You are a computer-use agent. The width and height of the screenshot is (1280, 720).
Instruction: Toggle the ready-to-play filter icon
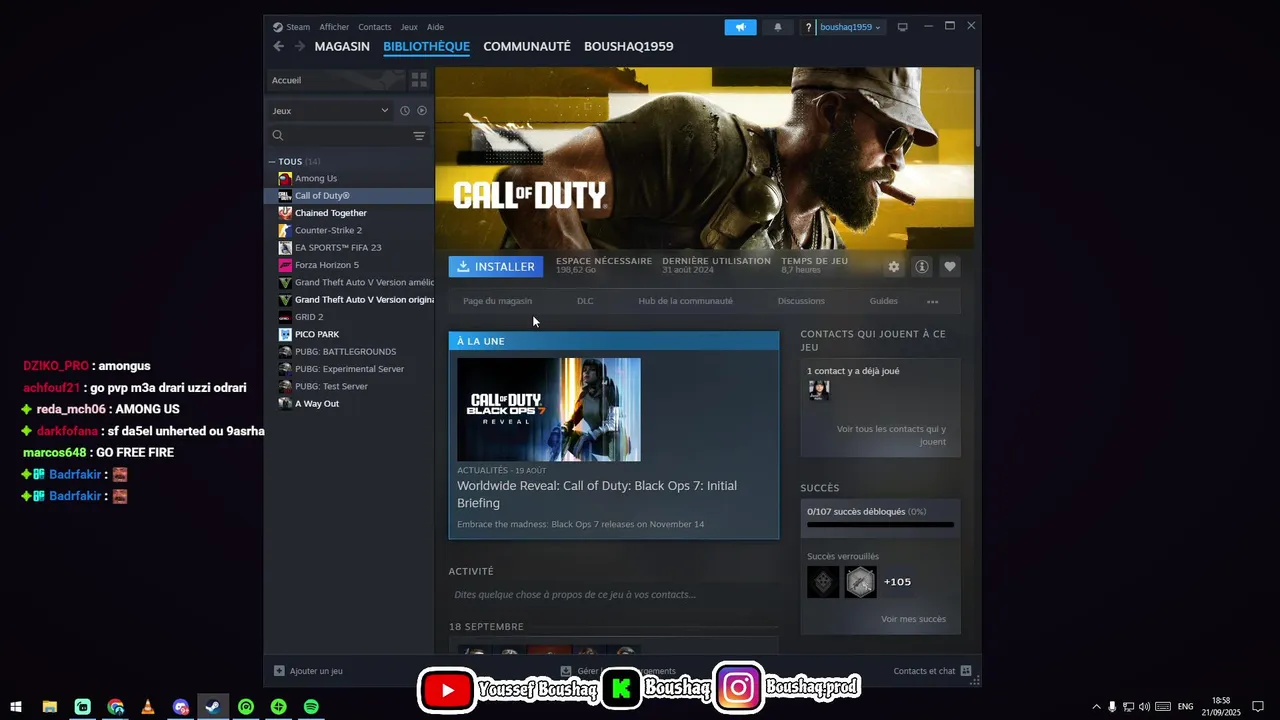point(422,111)
